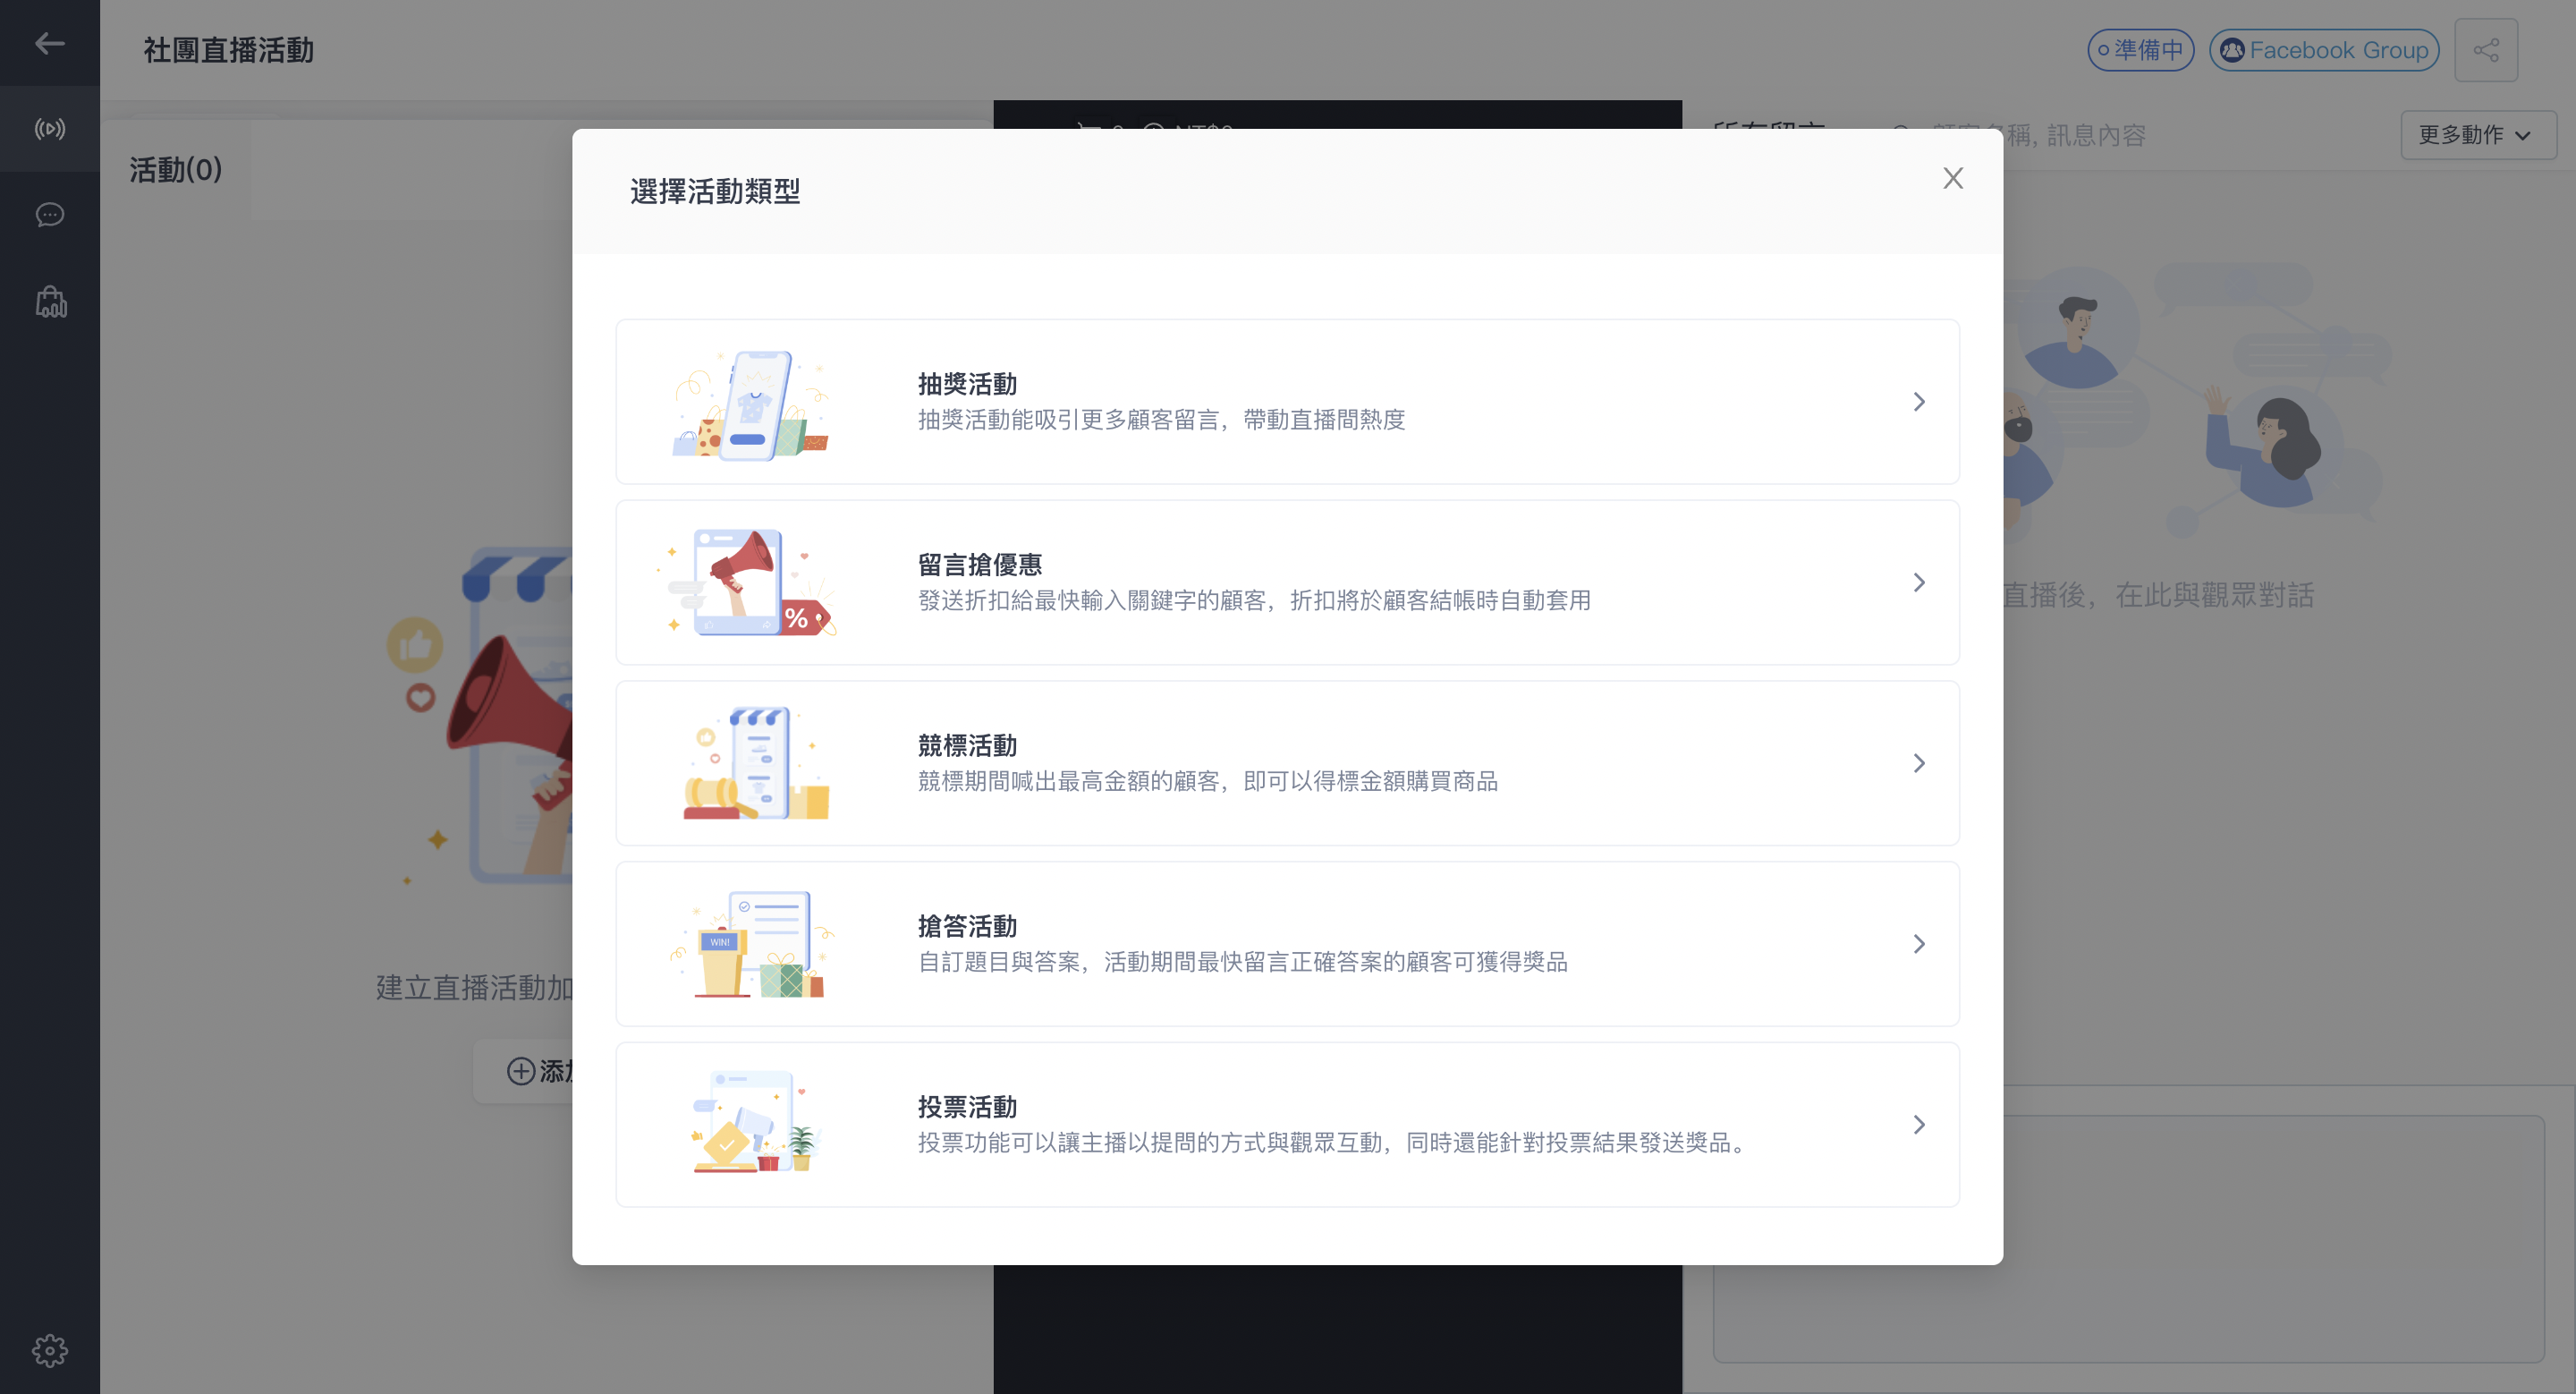Click the back arrow in the sidebar
The height and width of the screenshot is (1394, 2576).
(50, 43)
